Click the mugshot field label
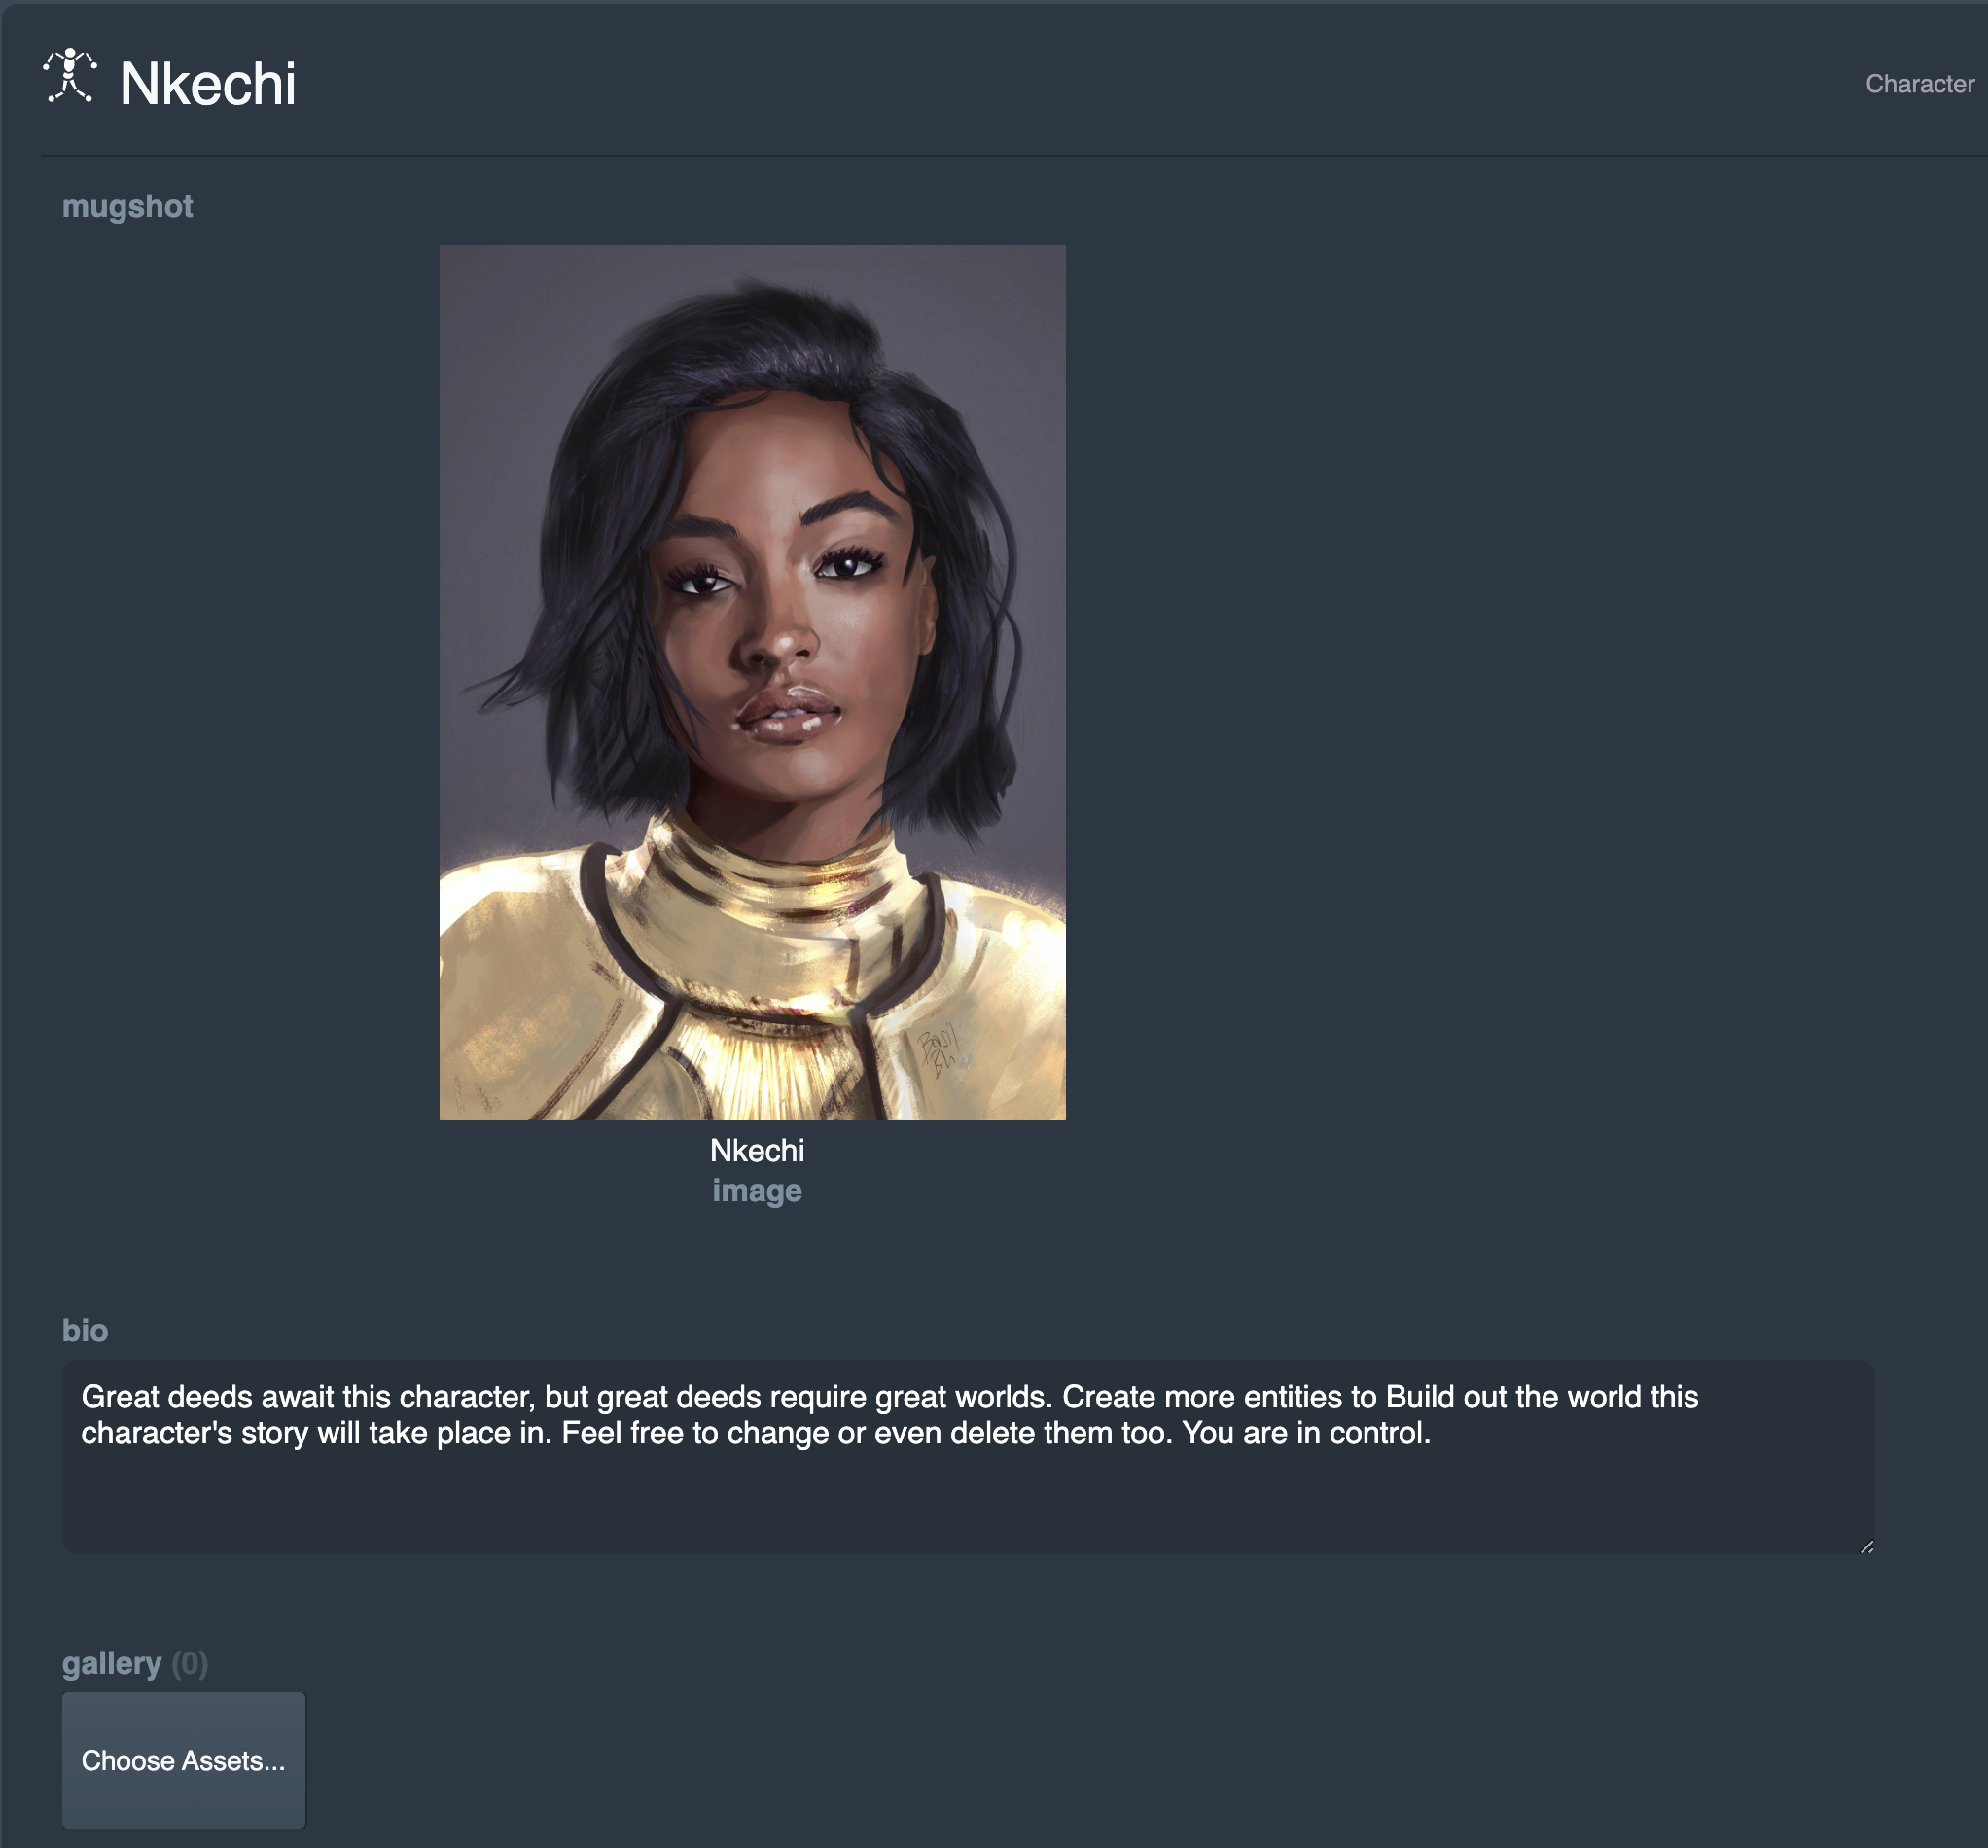This screenshot has height=1848, width=1988. coord(127,206)
